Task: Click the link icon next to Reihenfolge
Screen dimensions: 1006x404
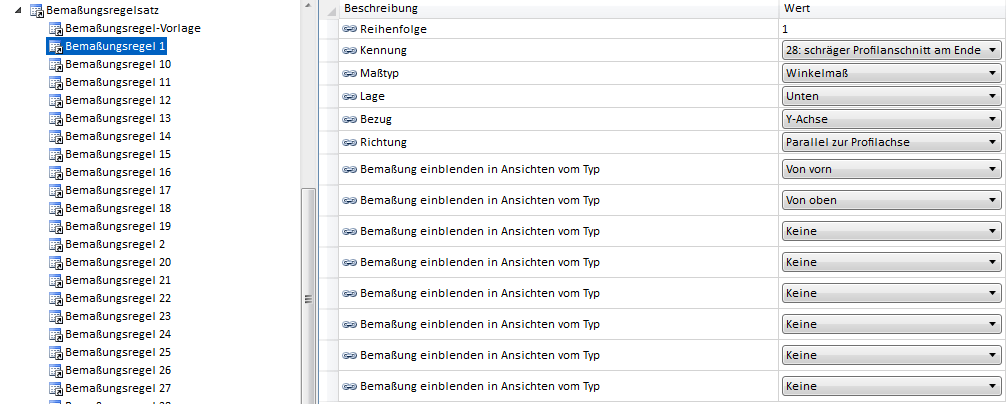Action: click(x=350, y=29)
